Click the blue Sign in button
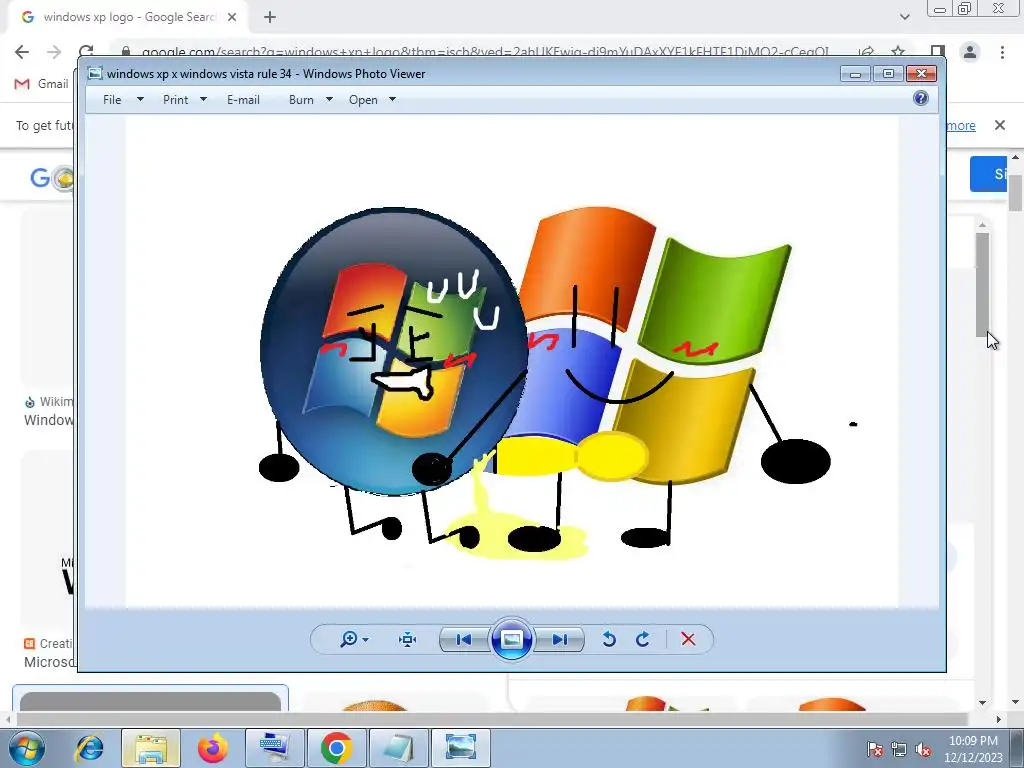This screenshot has height=768, width=1024. tap(989, 174)
